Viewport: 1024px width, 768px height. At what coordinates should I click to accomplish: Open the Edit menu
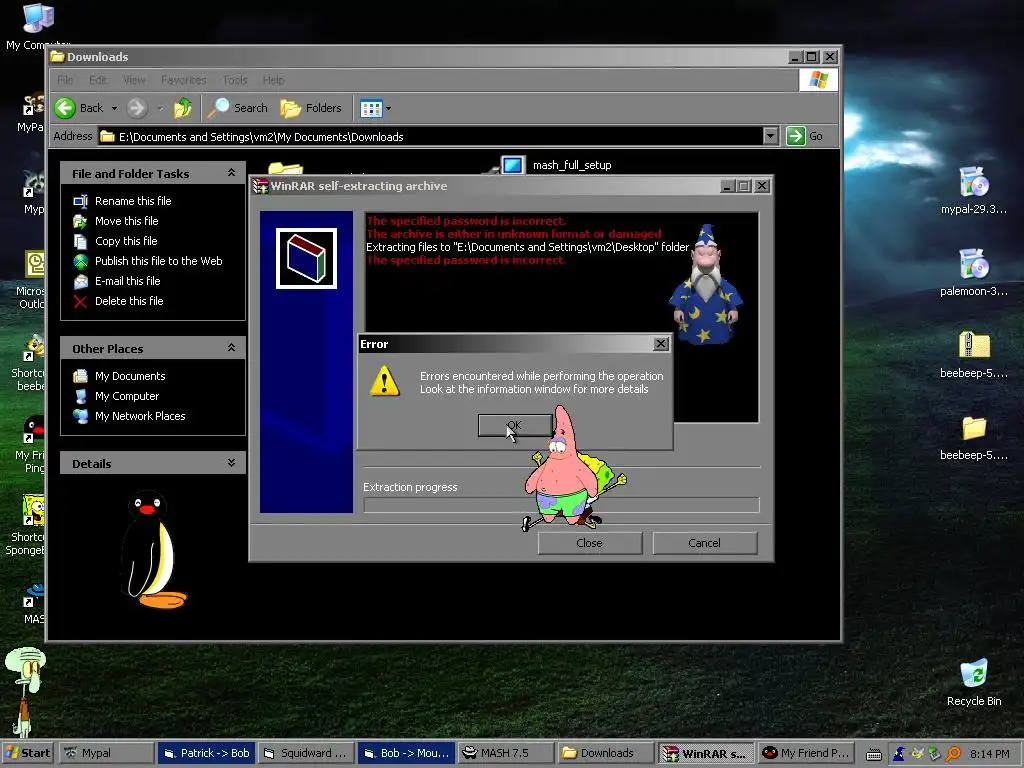[x=98, y=80]
